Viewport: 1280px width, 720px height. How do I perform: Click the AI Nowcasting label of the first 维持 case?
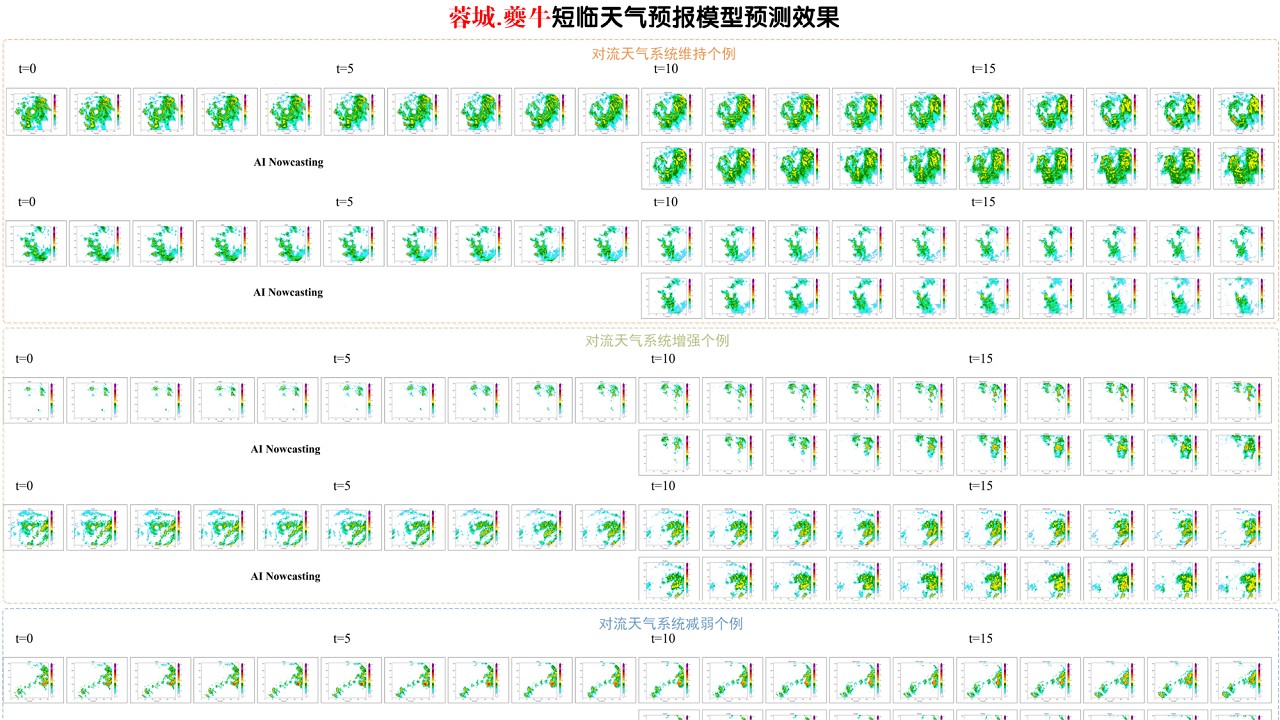tap(288, 162)
